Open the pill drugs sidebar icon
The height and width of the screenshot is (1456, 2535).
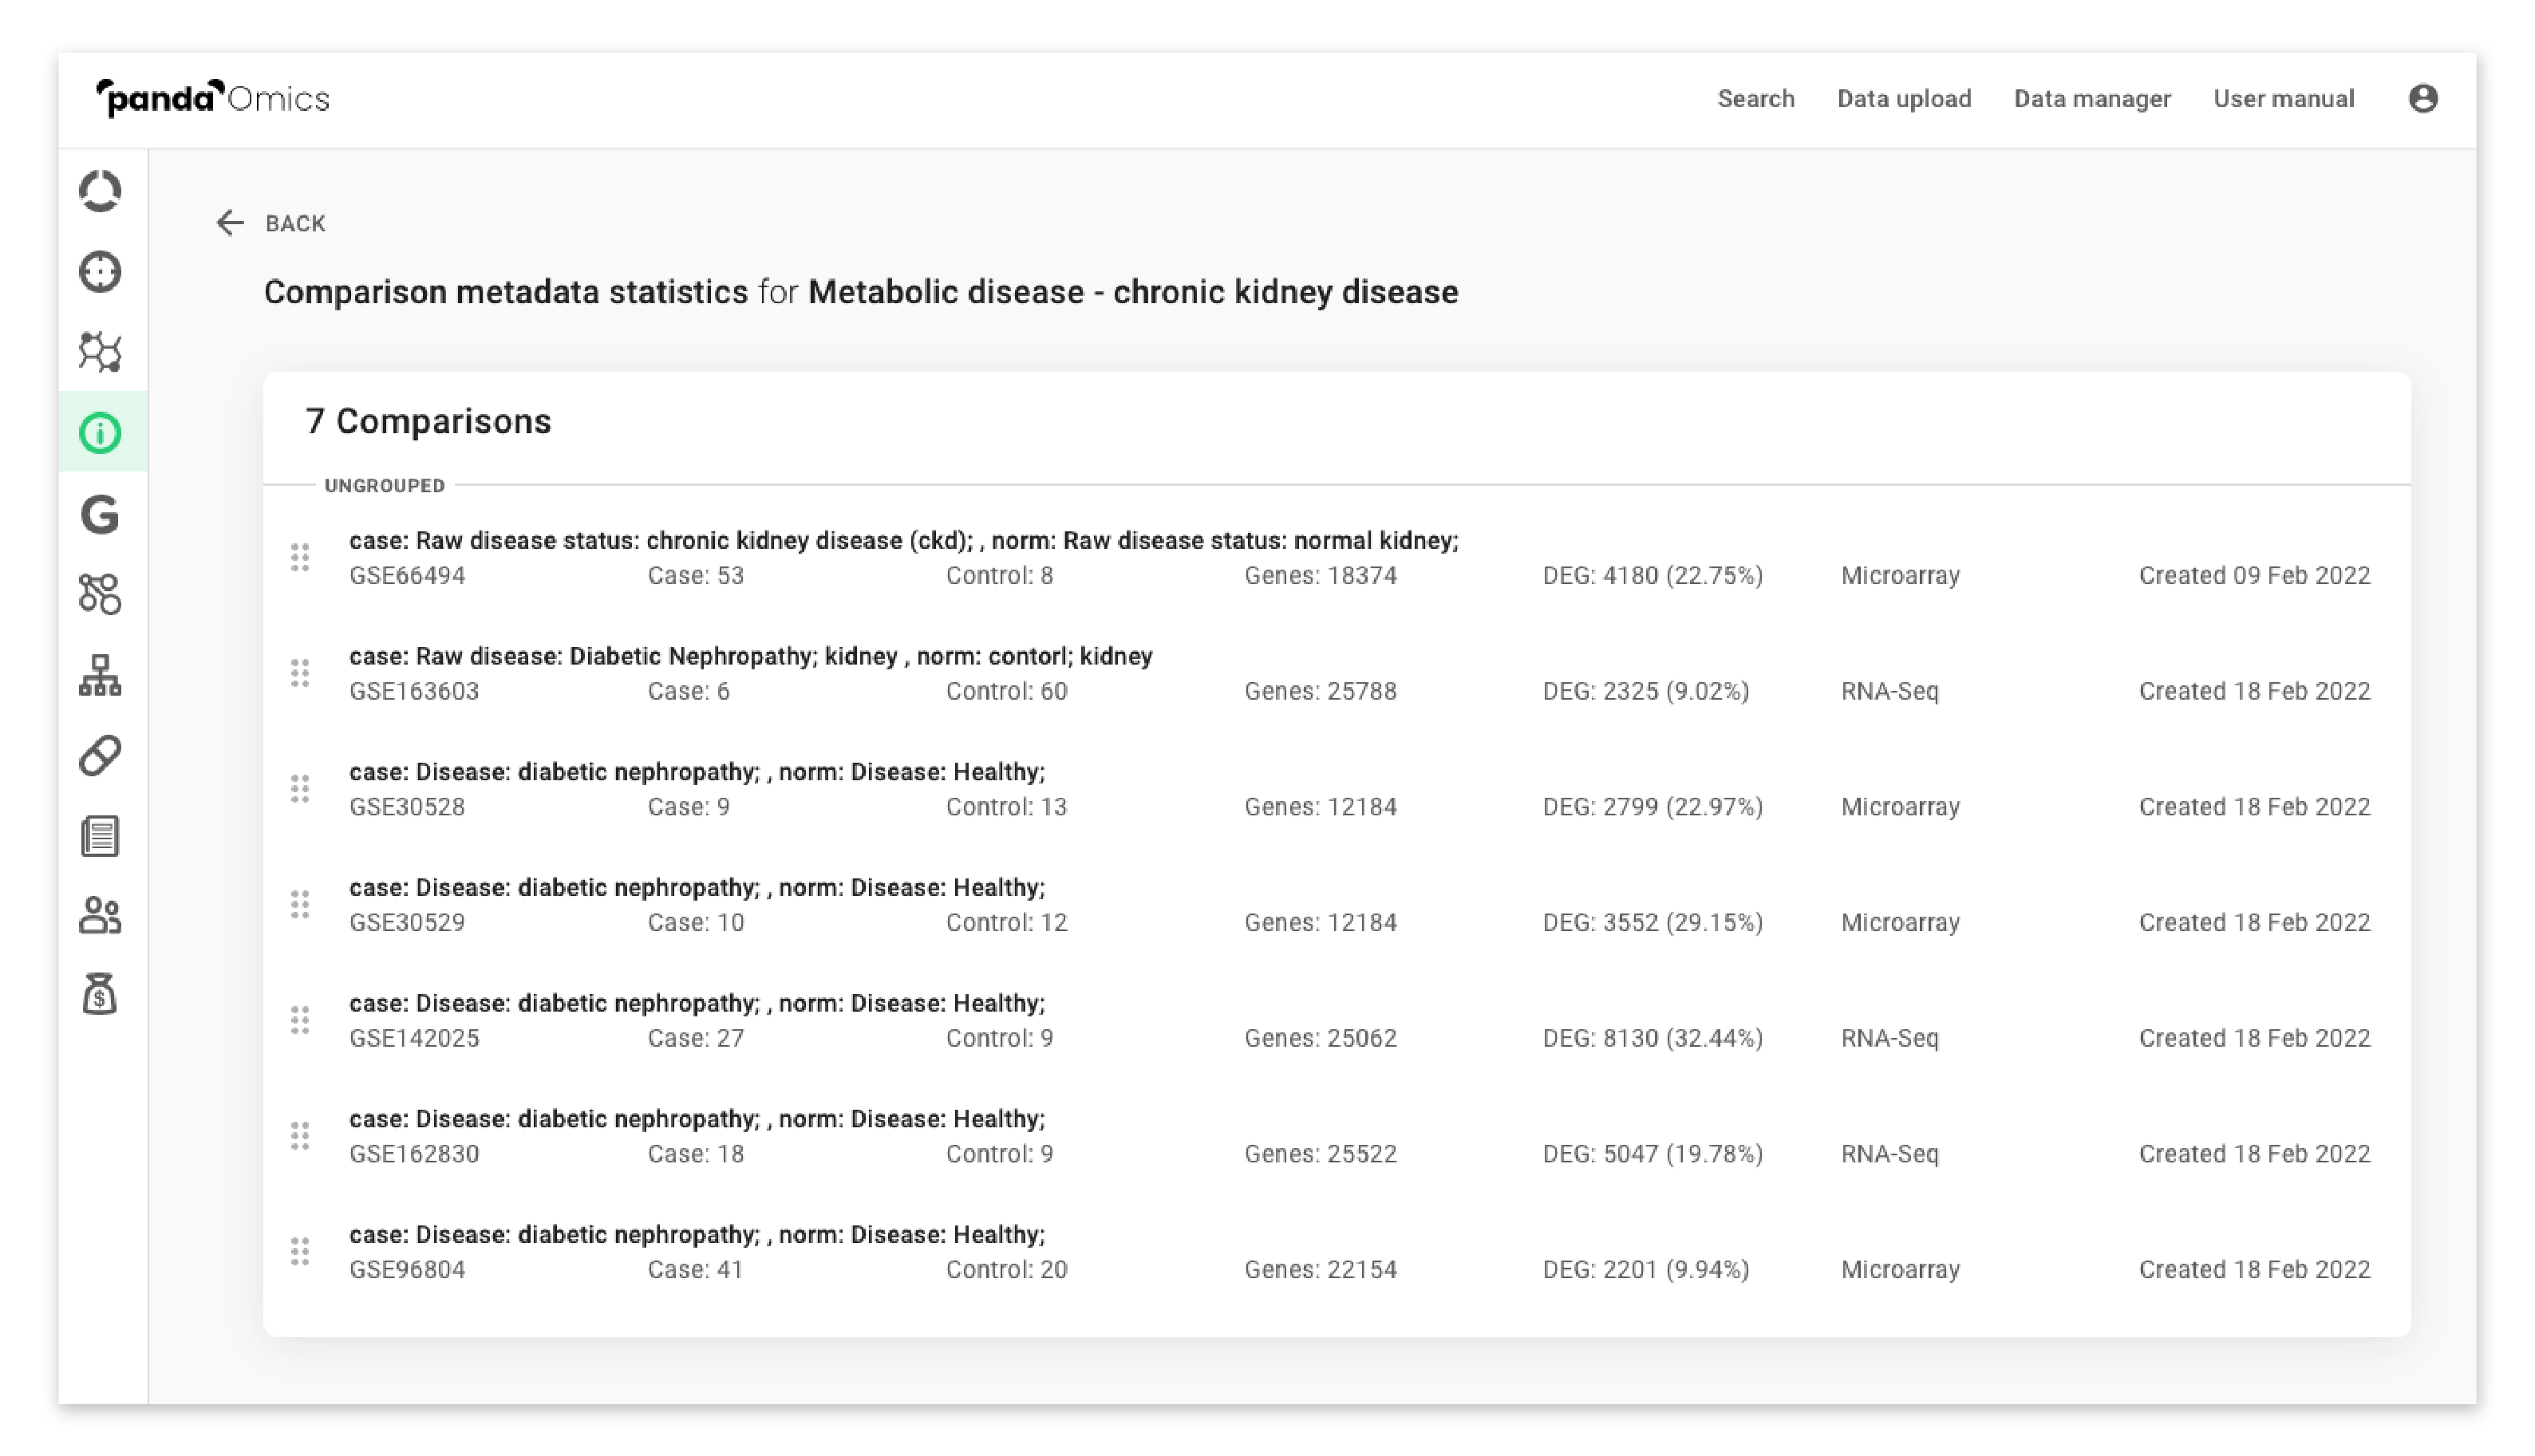point(100,756)
